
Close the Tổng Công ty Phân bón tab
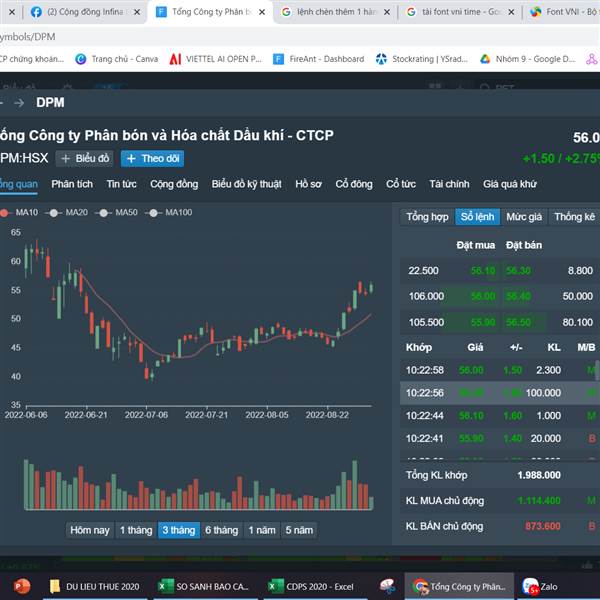click(262, 12)
